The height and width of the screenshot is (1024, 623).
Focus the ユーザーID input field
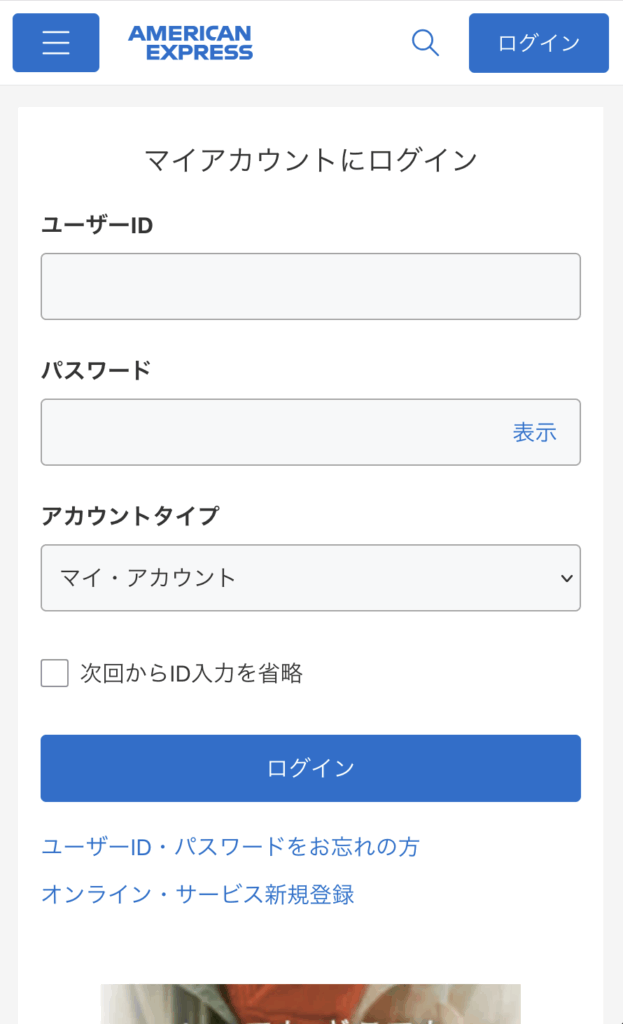(310, 286)
